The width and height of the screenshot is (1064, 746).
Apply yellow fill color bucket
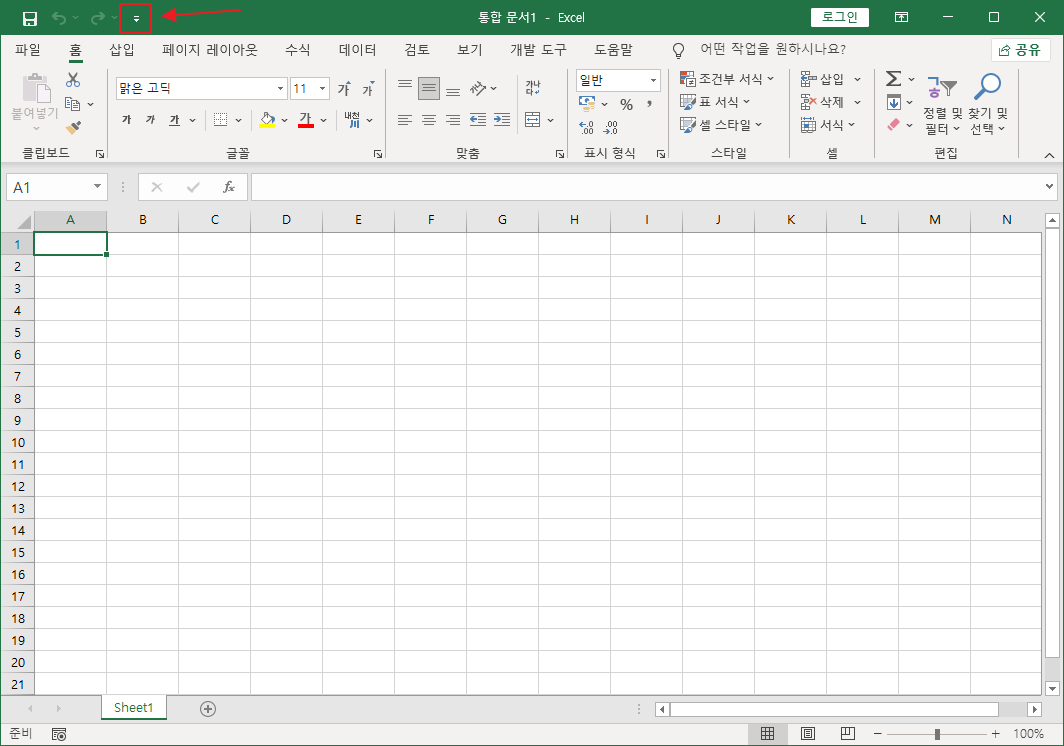click(267, 120)
